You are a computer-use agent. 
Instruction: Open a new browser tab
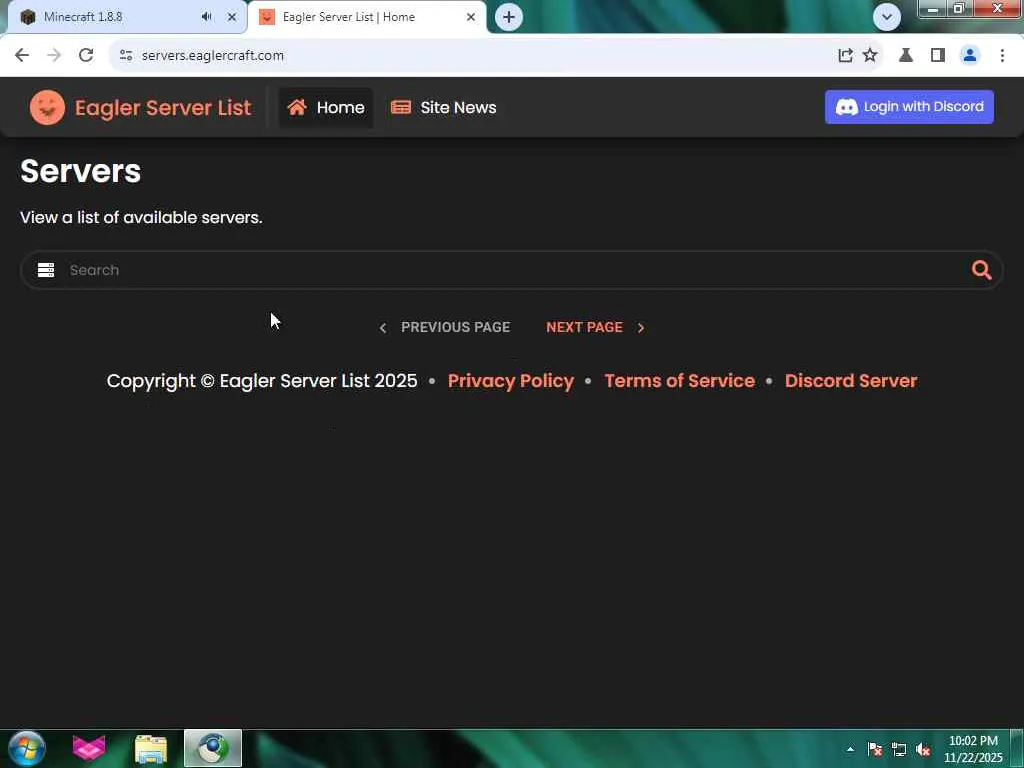[x=508, y=17]
